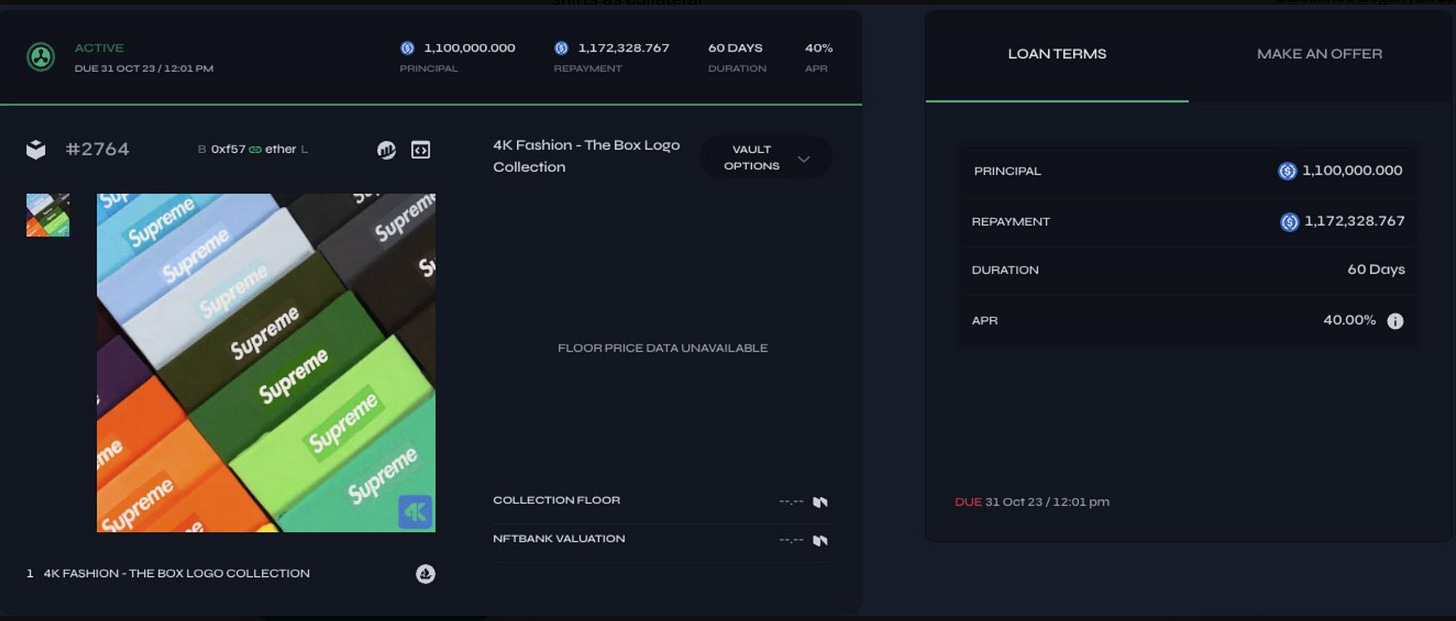Click the USDC coin icon by header principal
This screenshot has width=1456, height=621.
click(407, 48)
